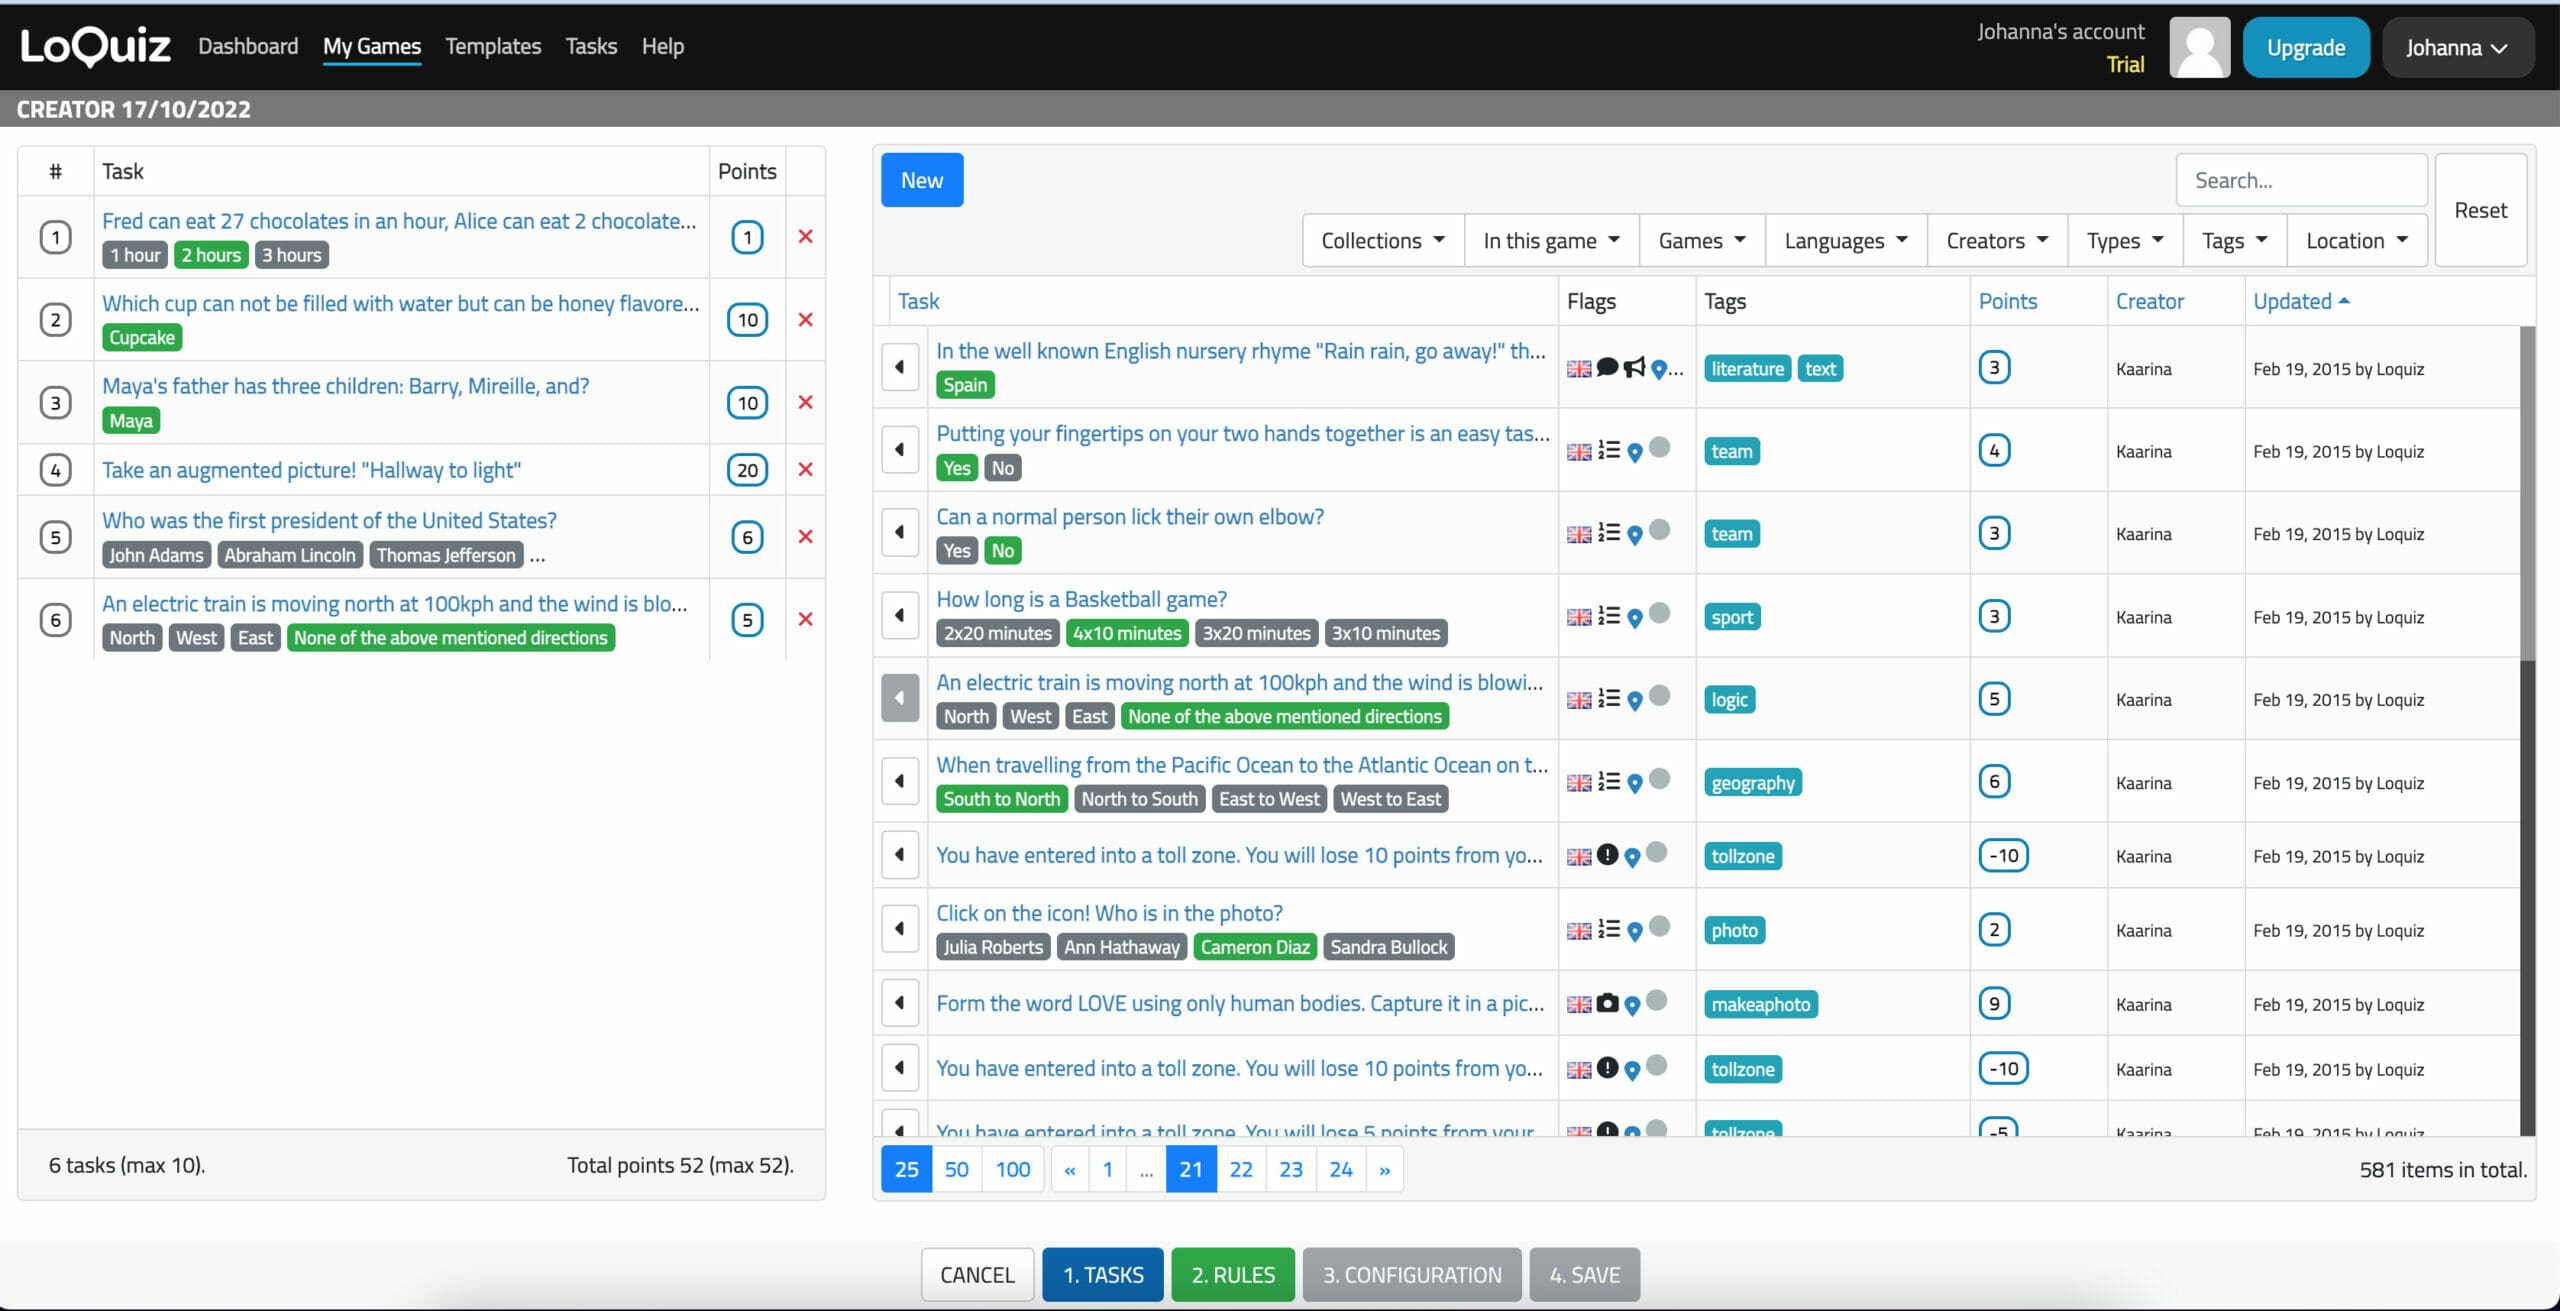Click the location pin icon on the elbow question

click(1635, 533)
